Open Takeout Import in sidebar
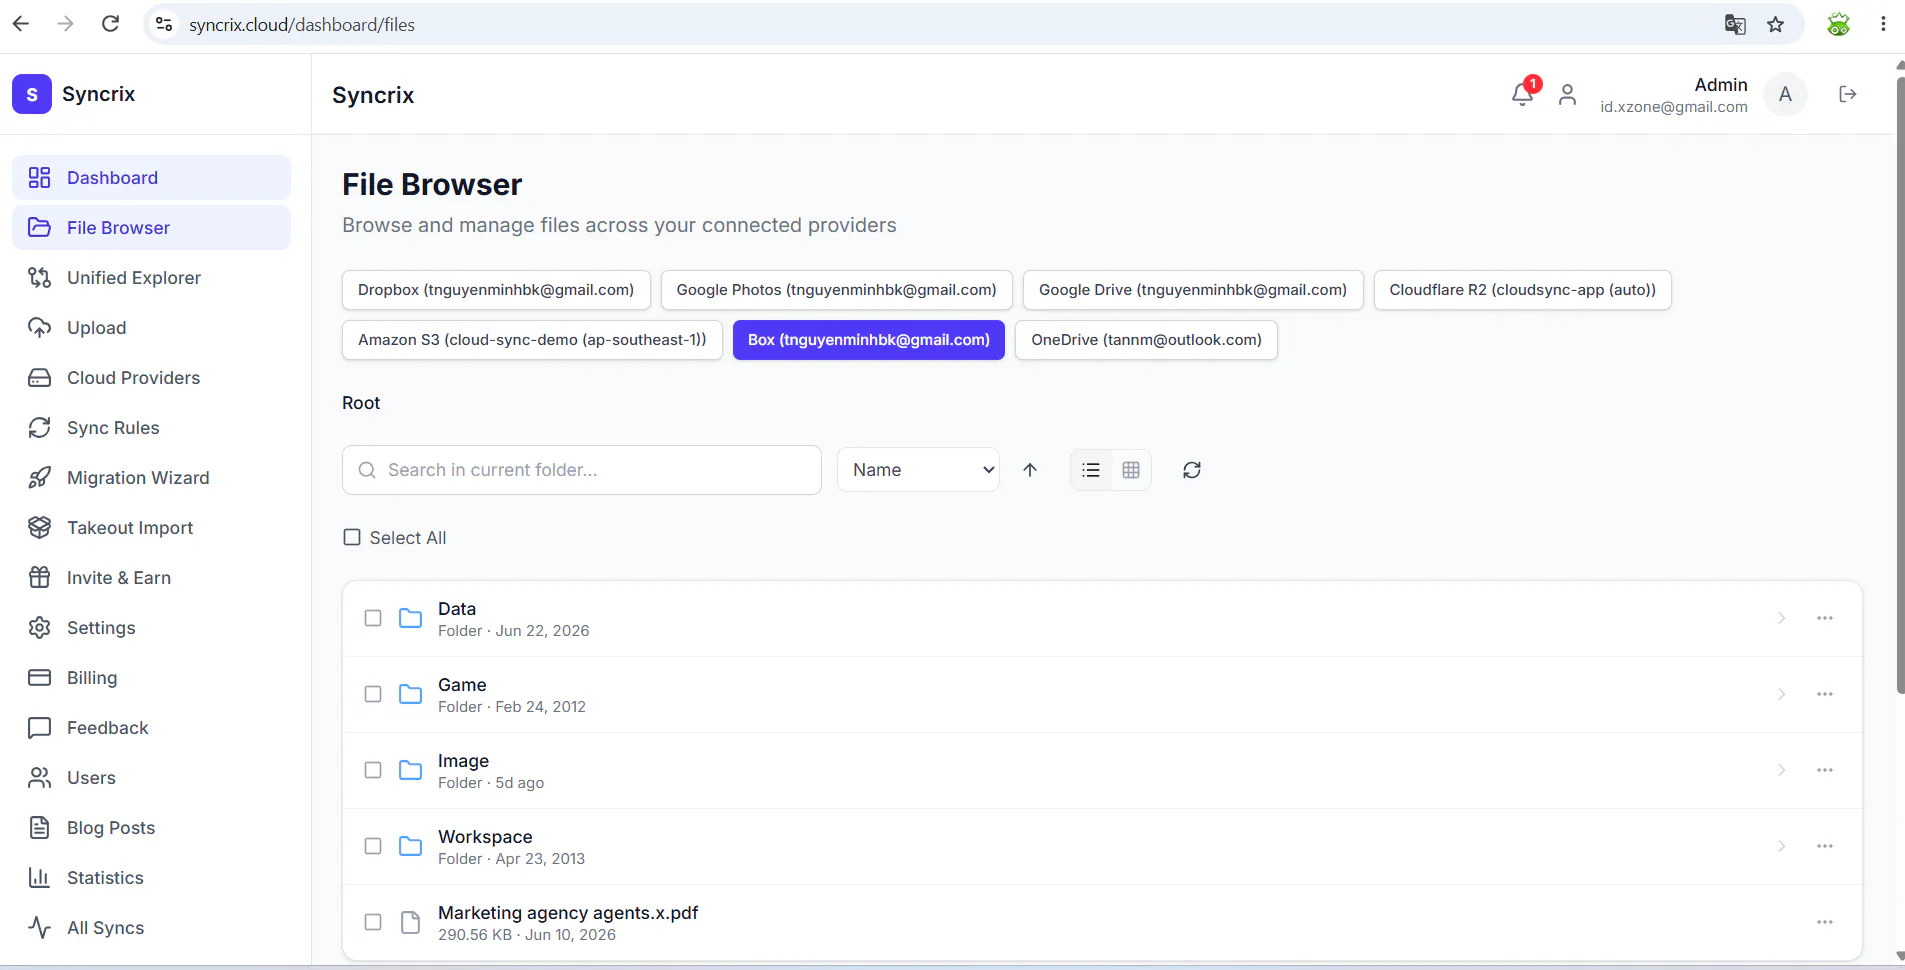Screen dimensions: 1905x970 click(151, 528)
